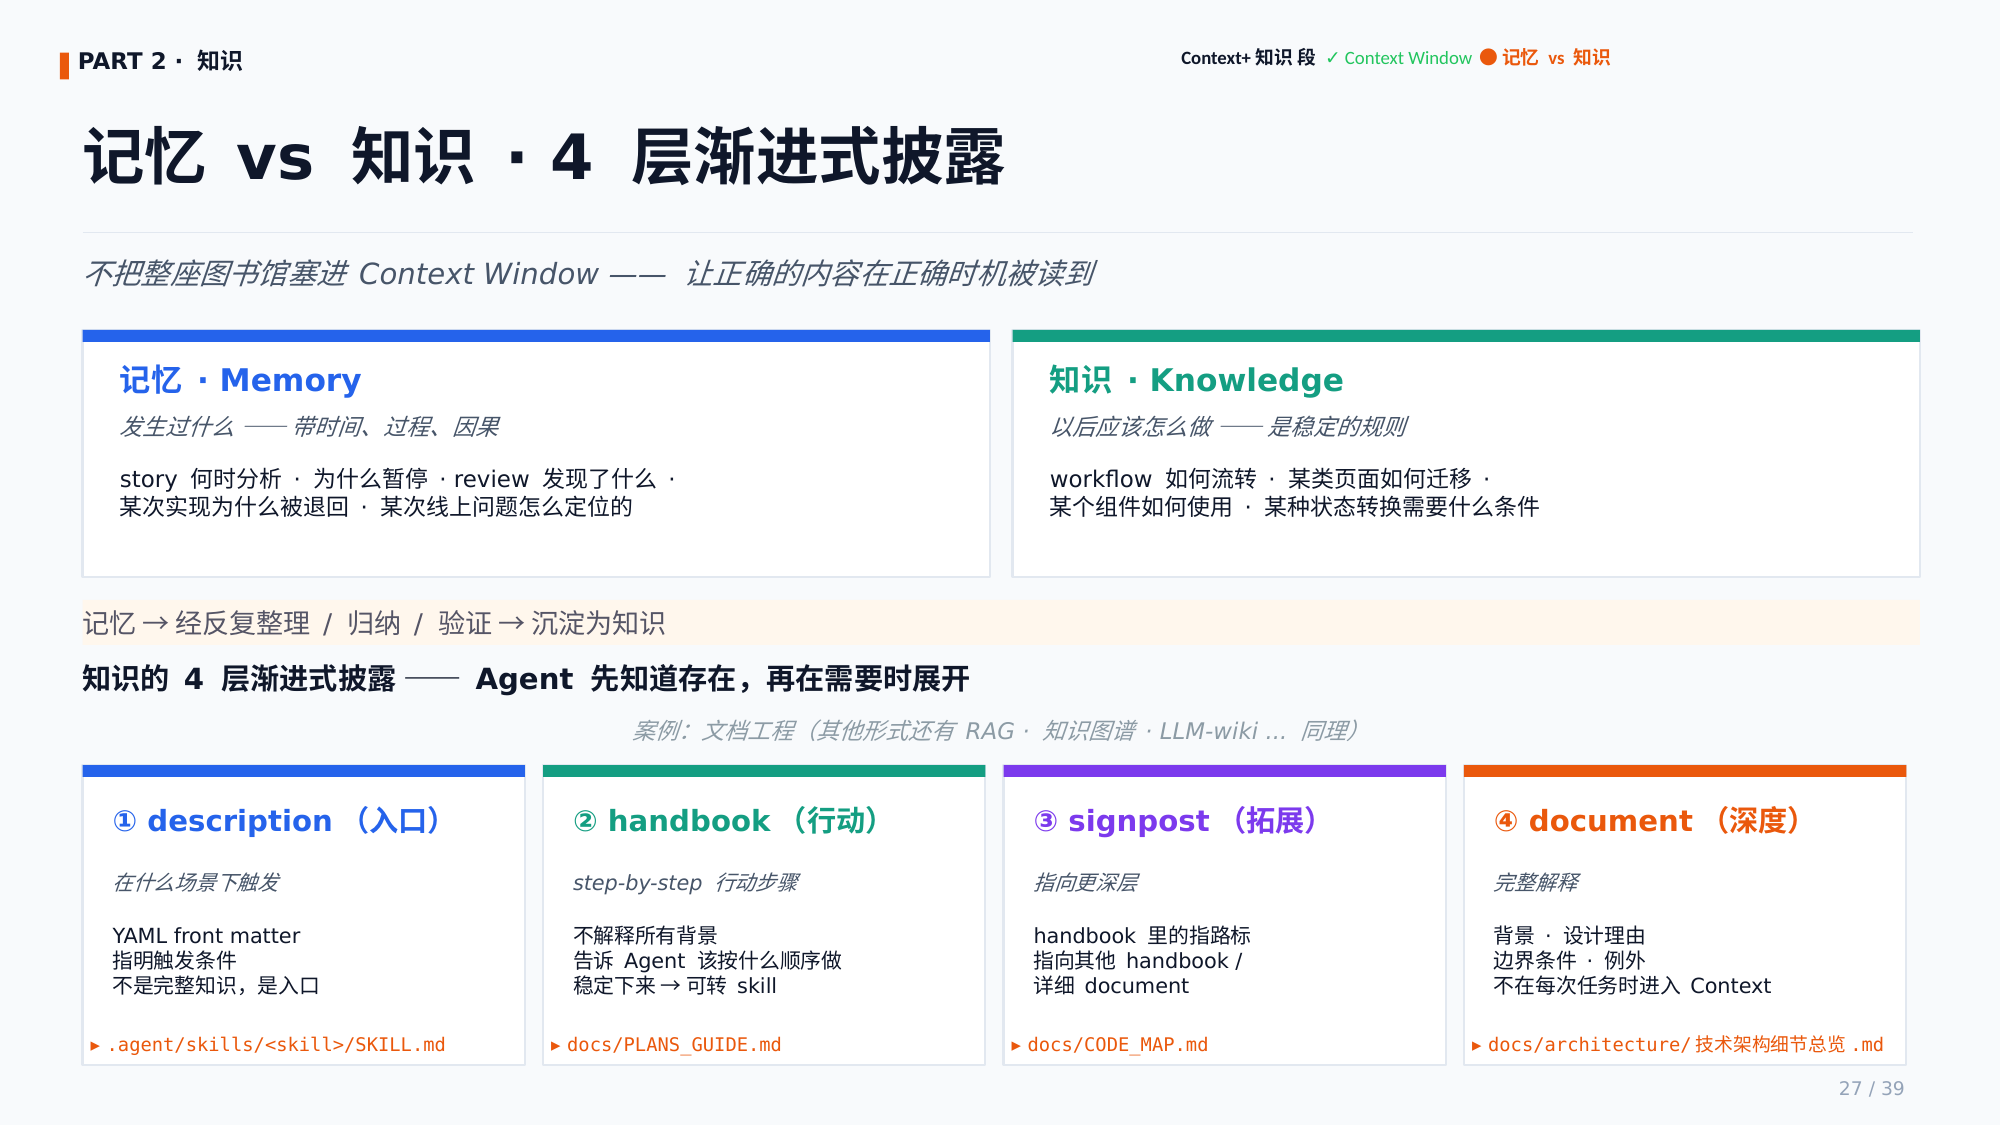
Task: Click the signpost (拓展) card title
Action: (1175, 821)
